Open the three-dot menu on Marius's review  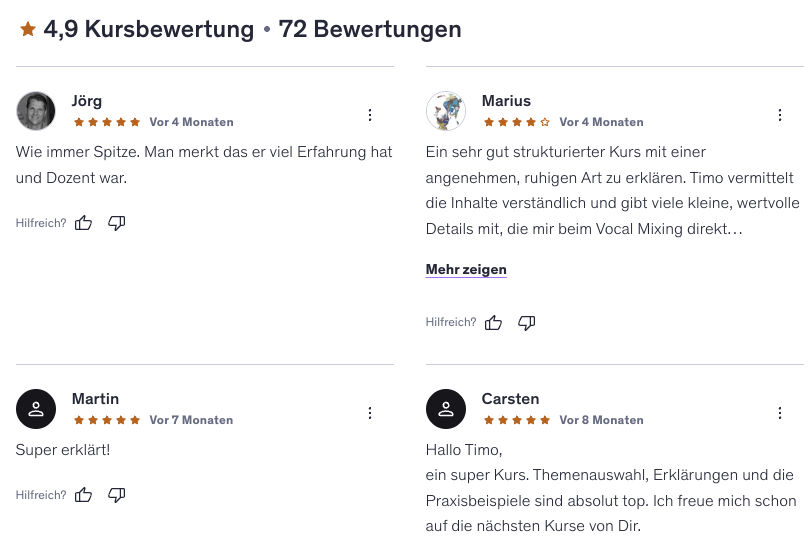780,115
